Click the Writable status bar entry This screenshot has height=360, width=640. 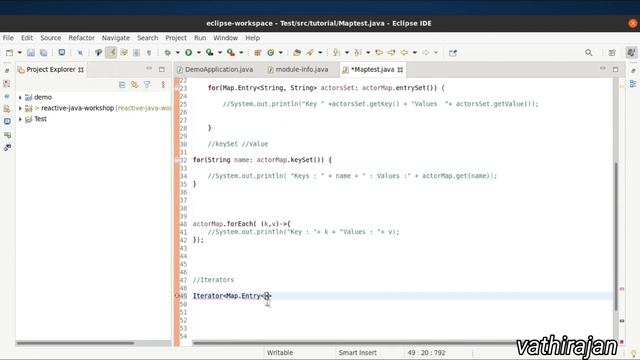pyautogui.click(x=280, y=353)
